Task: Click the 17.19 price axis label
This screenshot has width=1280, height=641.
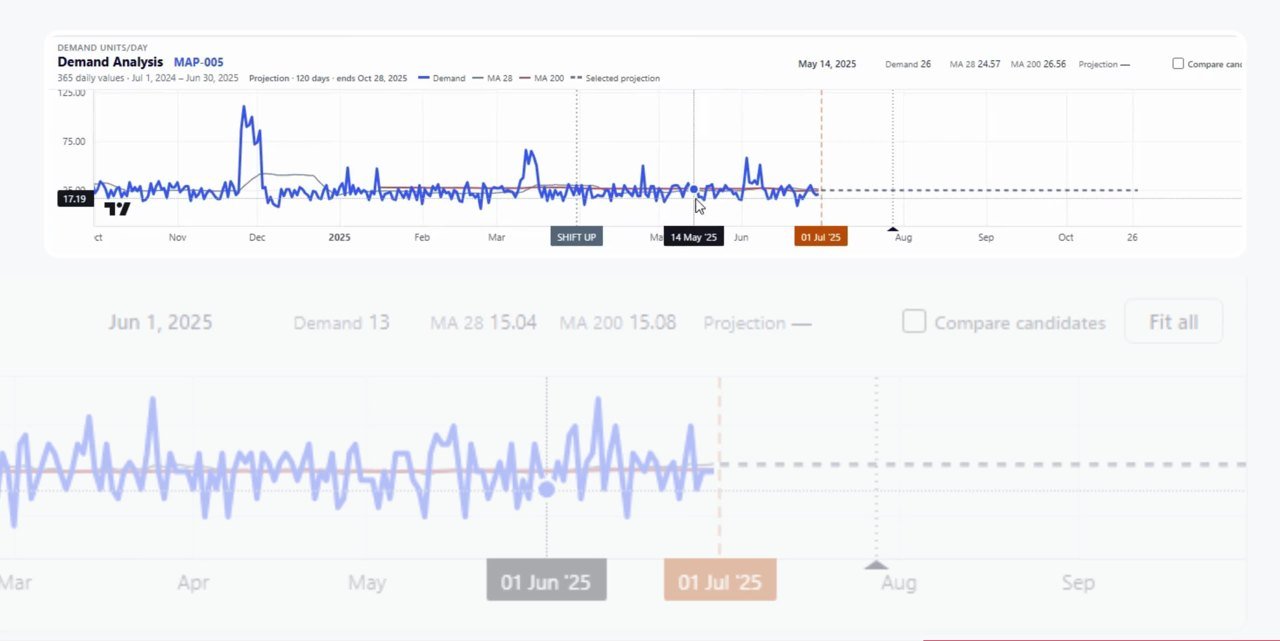Action: tap(75, 199)
